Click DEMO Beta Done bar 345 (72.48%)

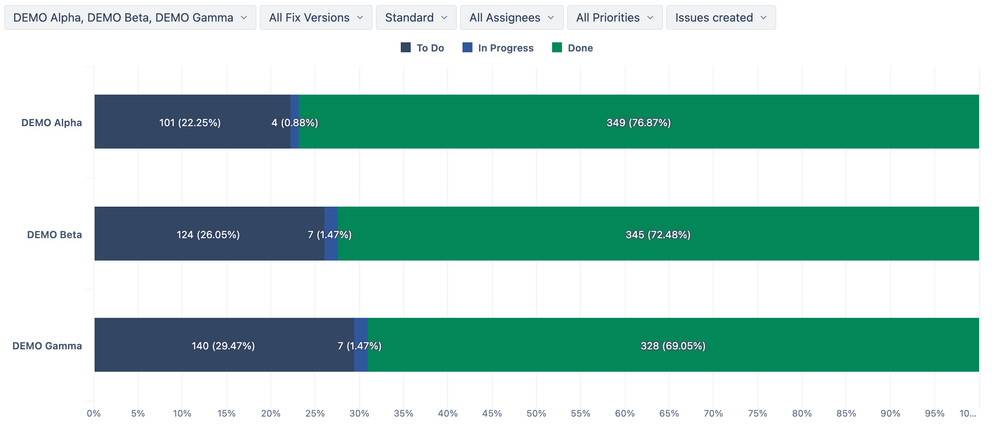click(658, 234)
